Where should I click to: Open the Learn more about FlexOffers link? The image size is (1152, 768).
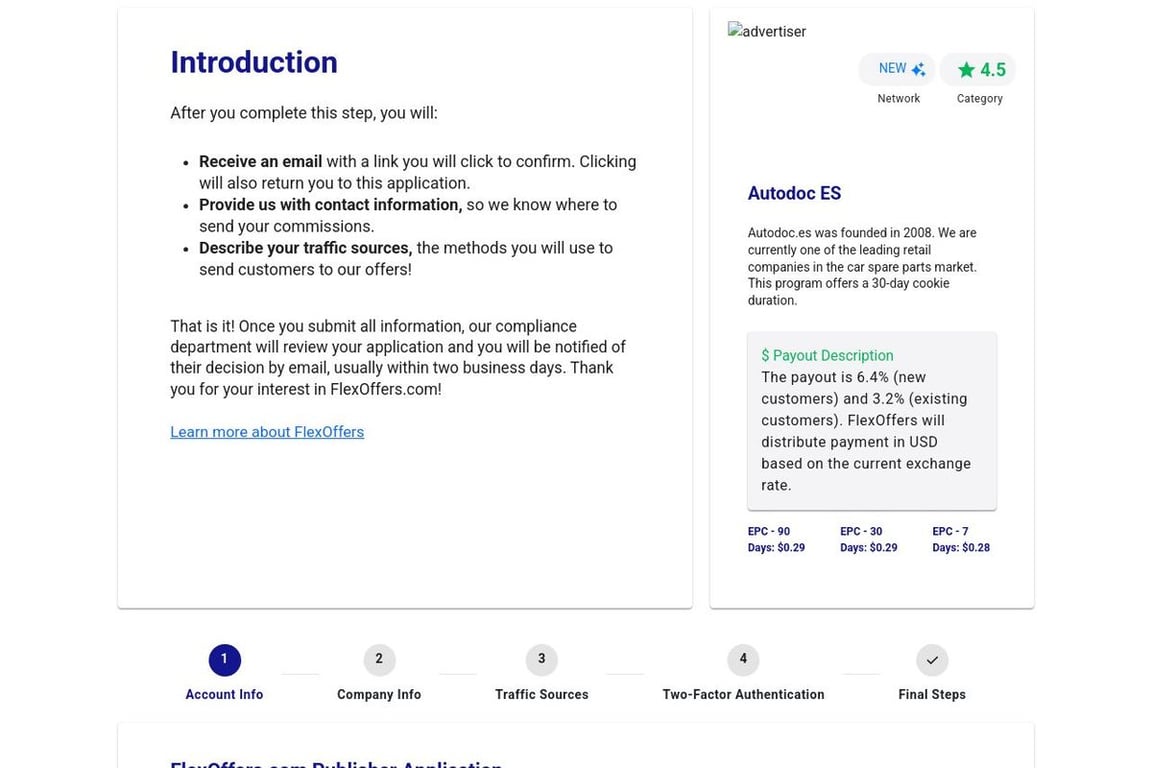[x=267, y=432]
